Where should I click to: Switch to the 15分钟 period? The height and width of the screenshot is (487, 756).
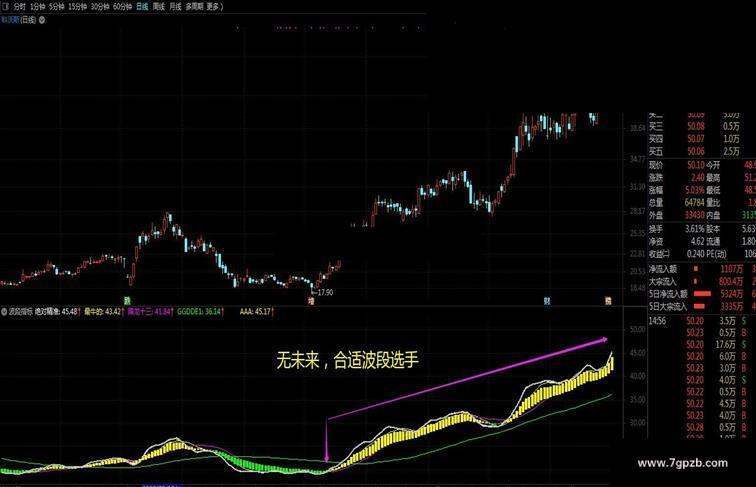[x=78, y=7]
